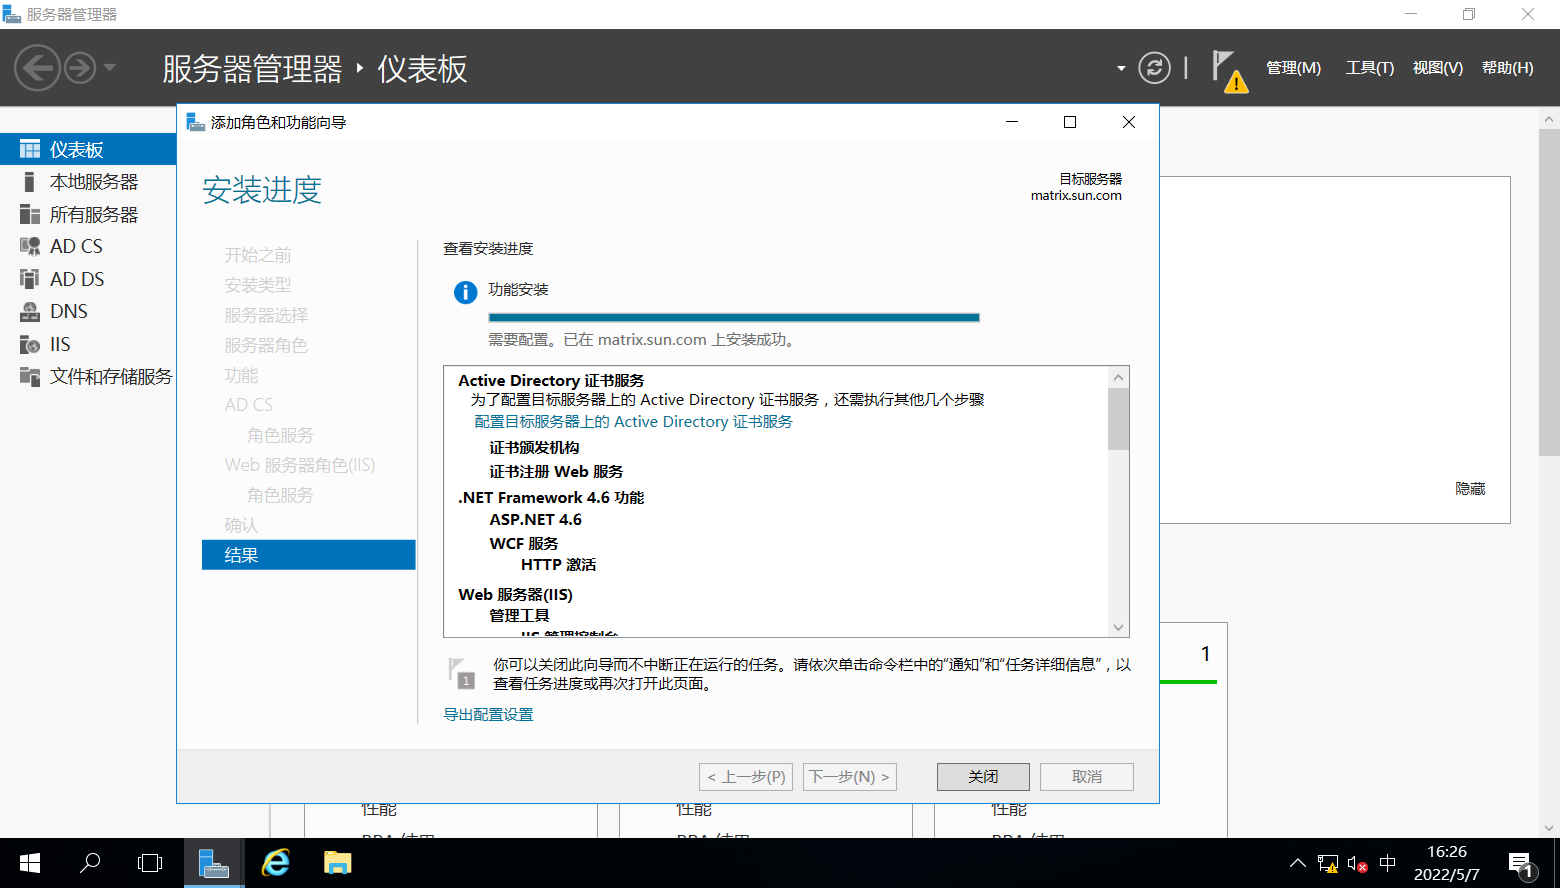Click Web 服务器(IIS) heading in results
The height and width of the screenshot is (888, 1560).
(515, 594)
